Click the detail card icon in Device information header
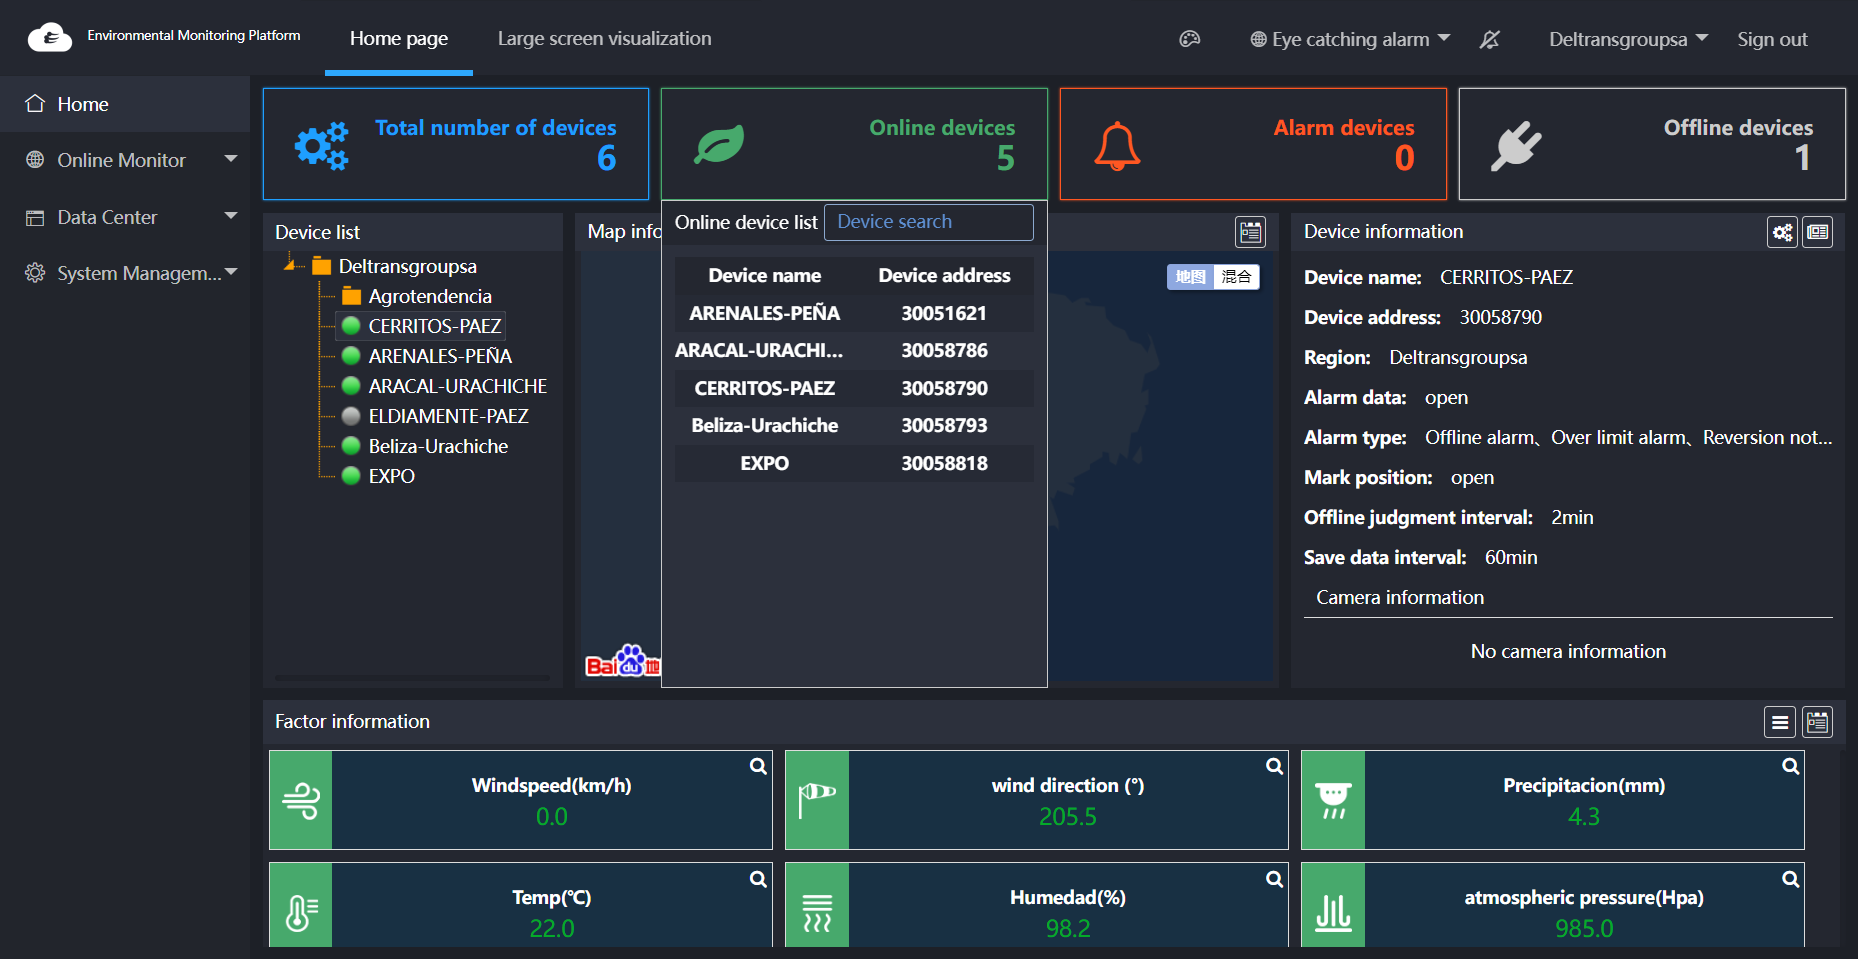This screenshot has height=959, width=1858. tap(1817, 232)
